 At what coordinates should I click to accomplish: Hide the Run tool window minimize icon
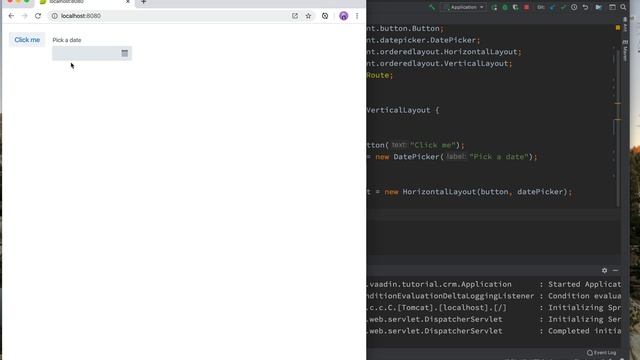pos(616,271)
